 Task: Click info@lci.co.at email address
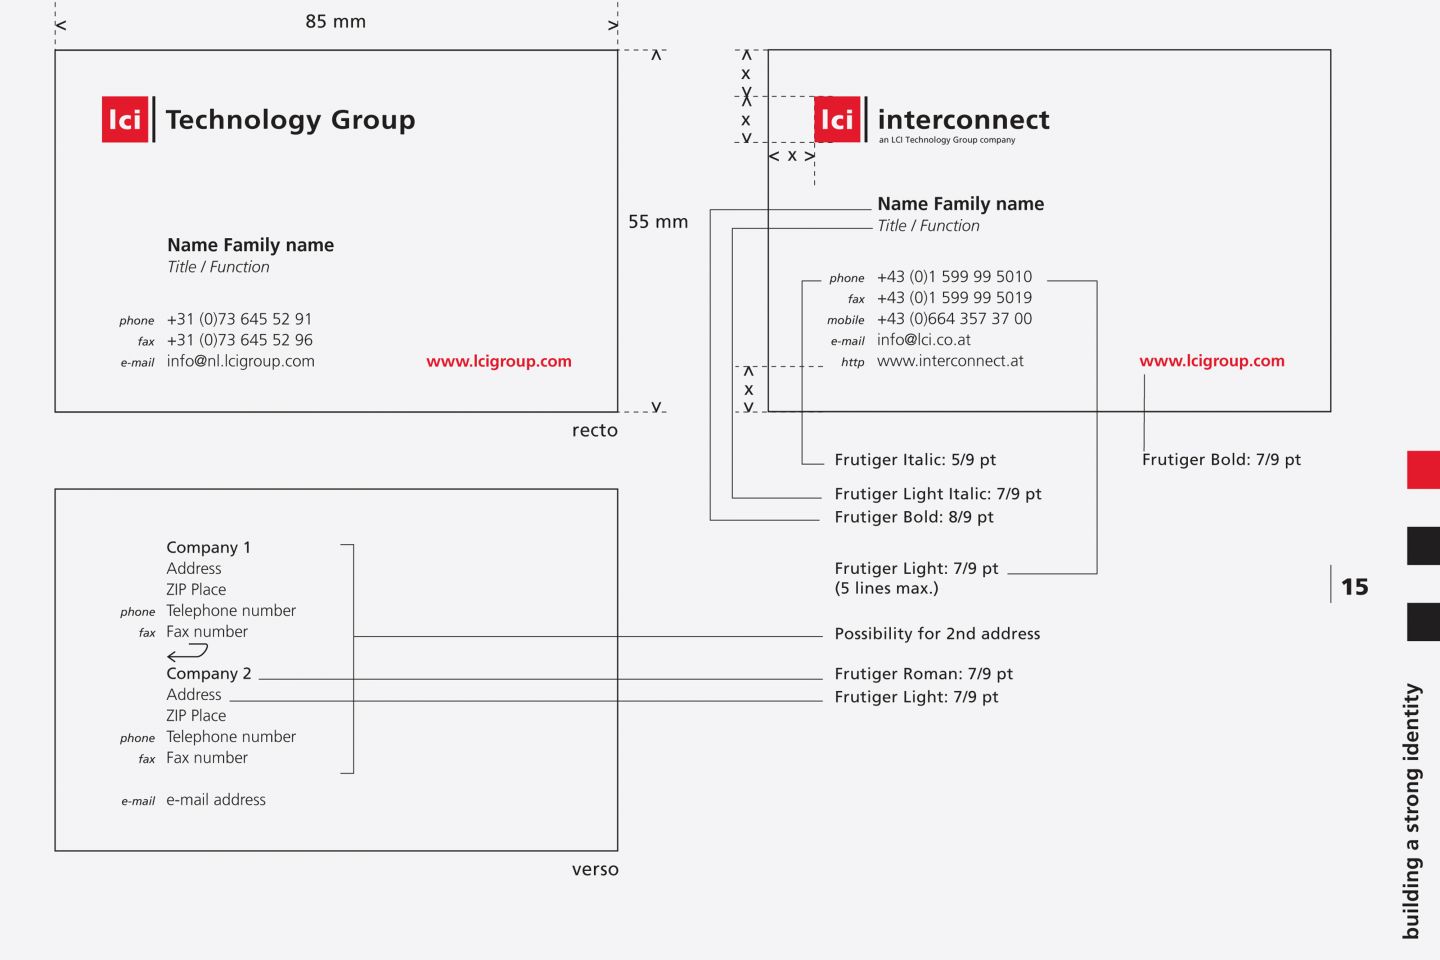[x=924, y=340]
